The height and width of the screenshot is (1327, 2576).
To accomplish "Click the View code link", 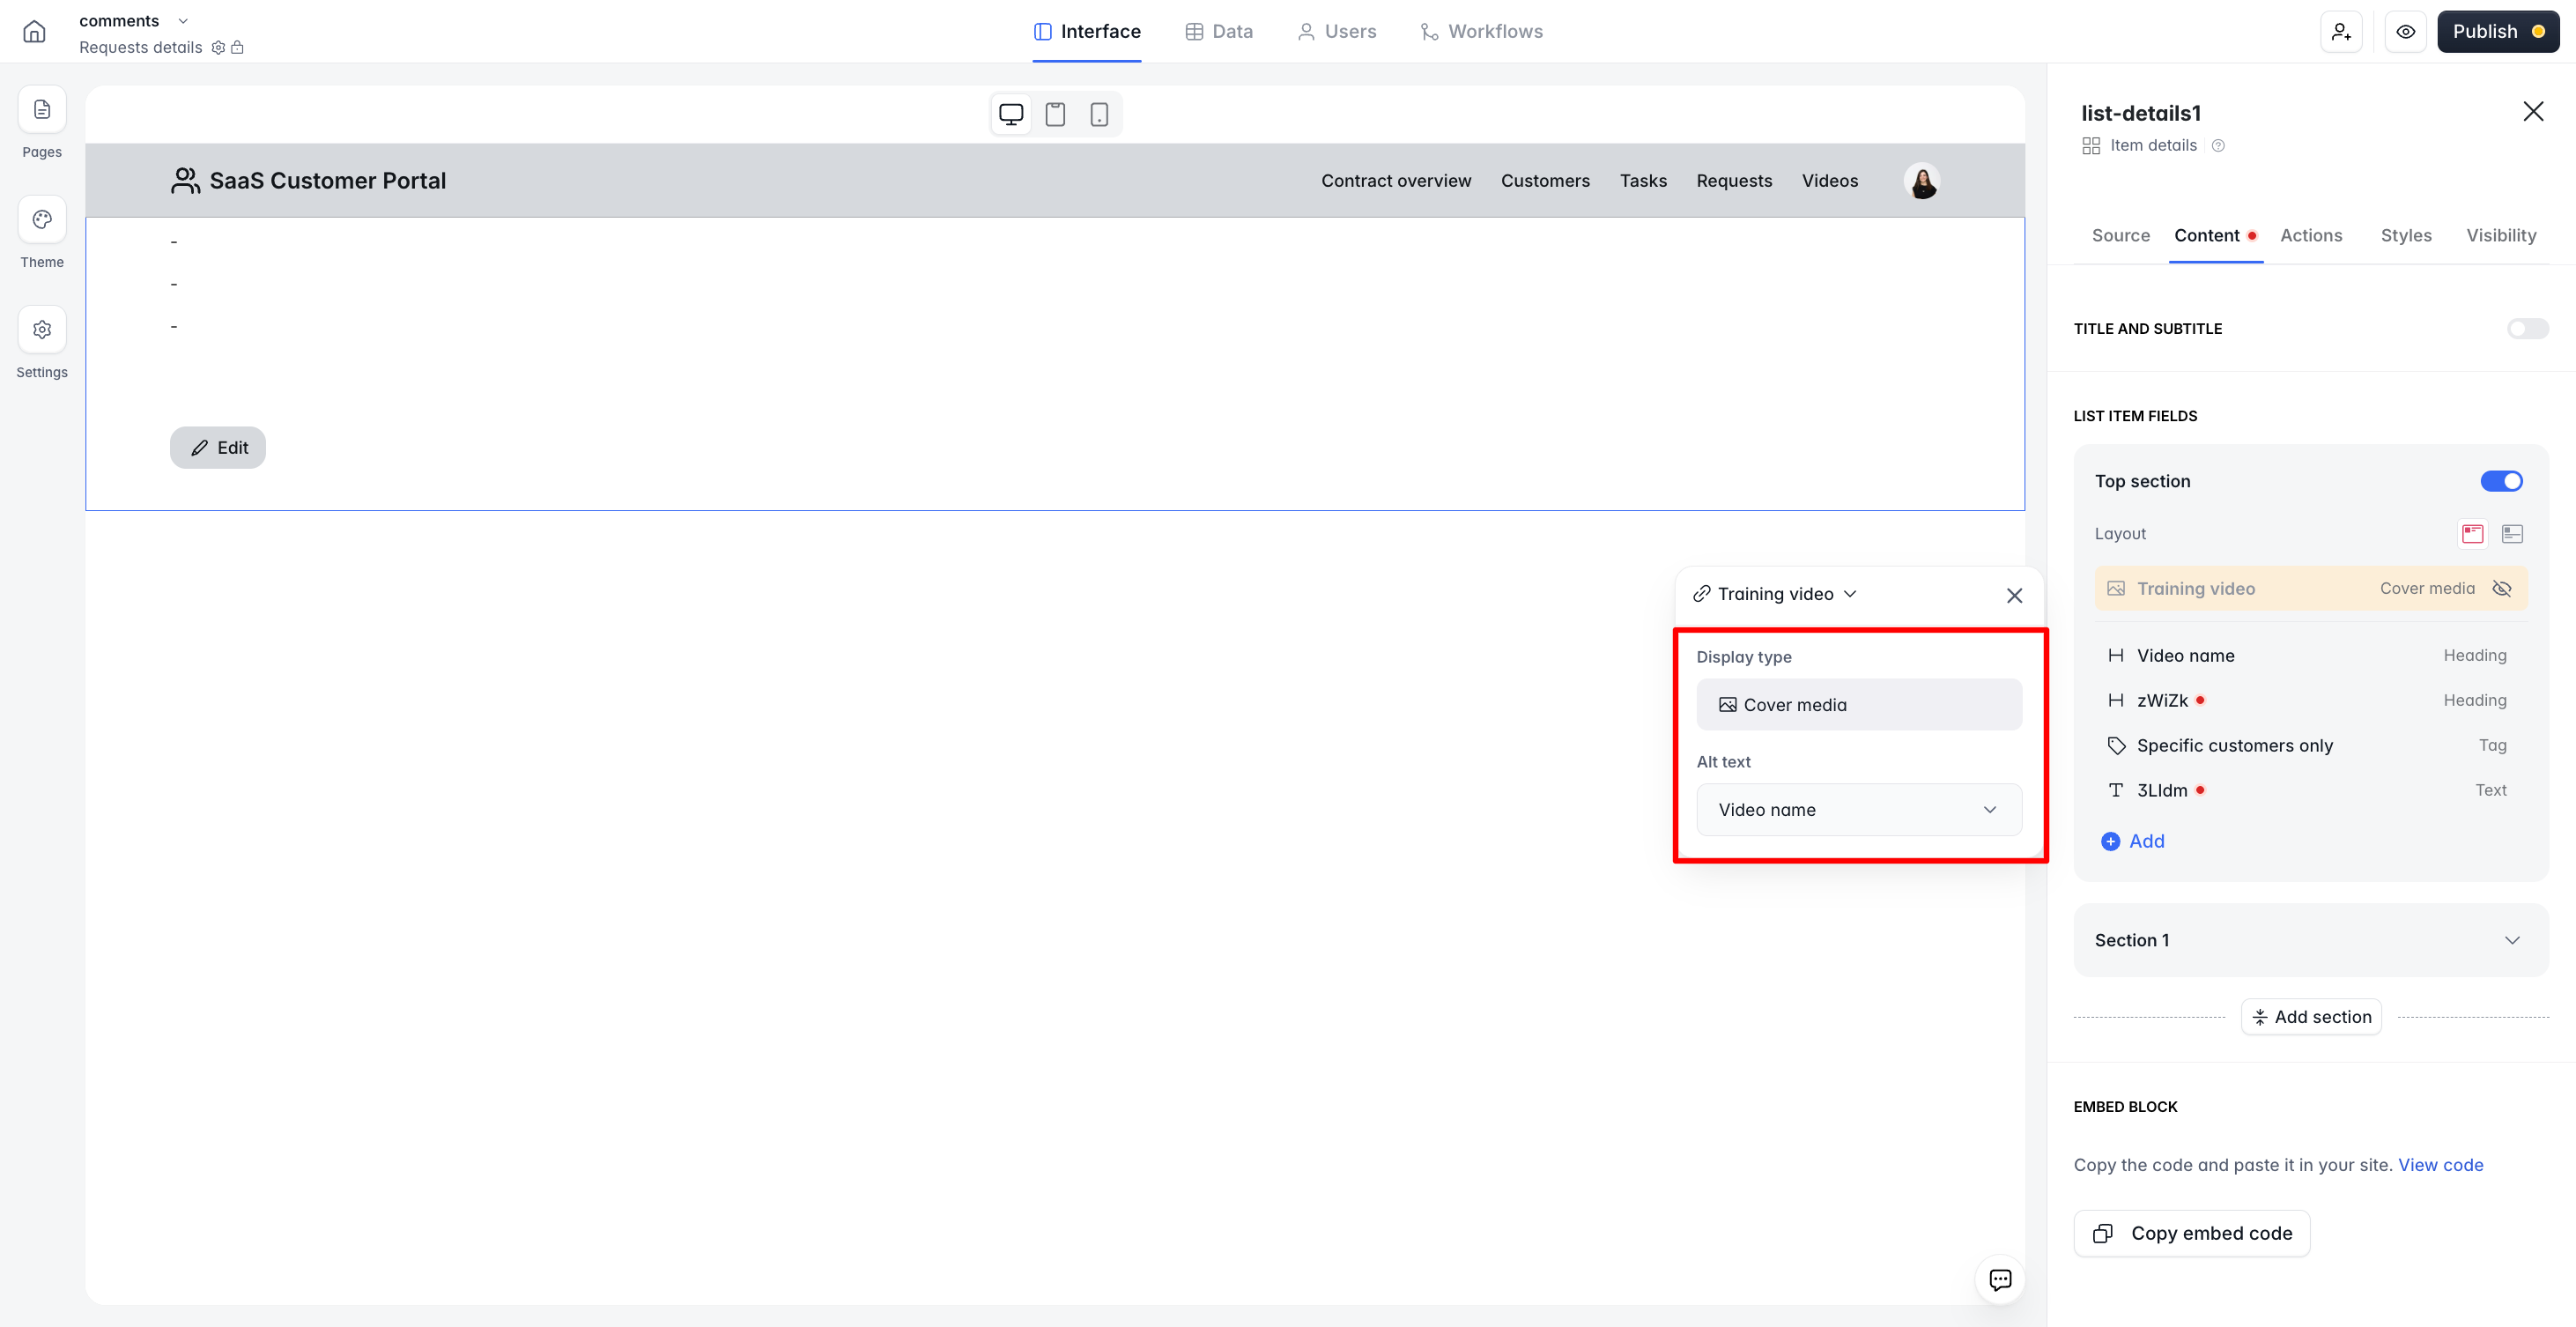I will point(2440,1164).
